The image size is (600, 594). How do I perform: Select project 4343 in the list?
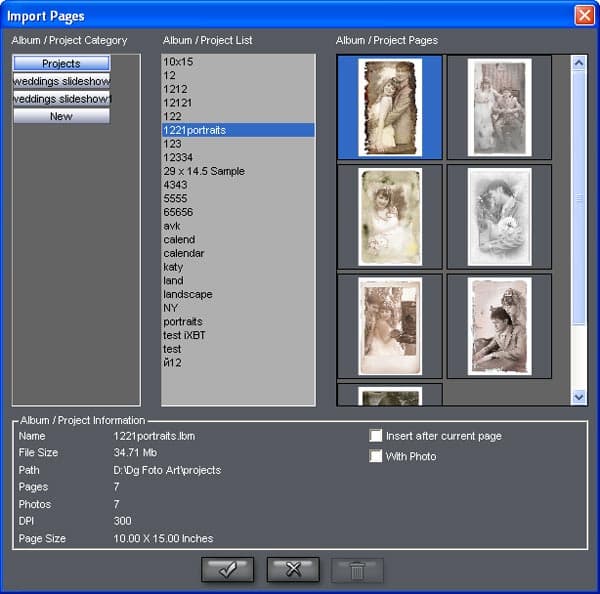click(238, 185)
